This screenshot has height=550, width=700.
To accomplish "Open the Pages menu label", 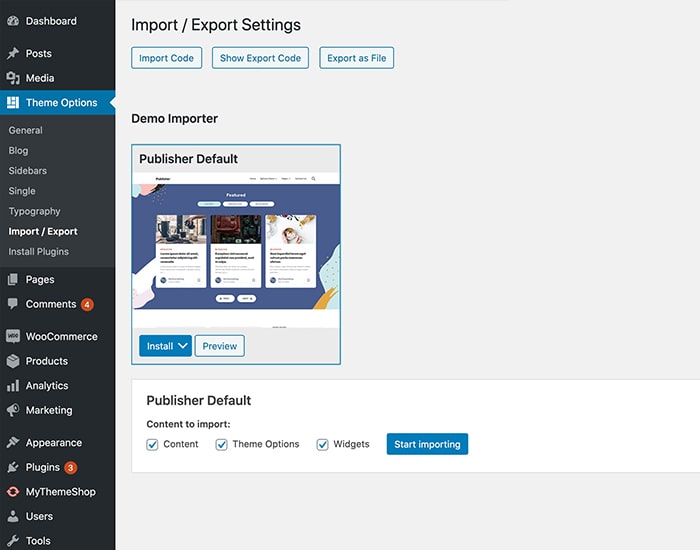I will 40,279.
